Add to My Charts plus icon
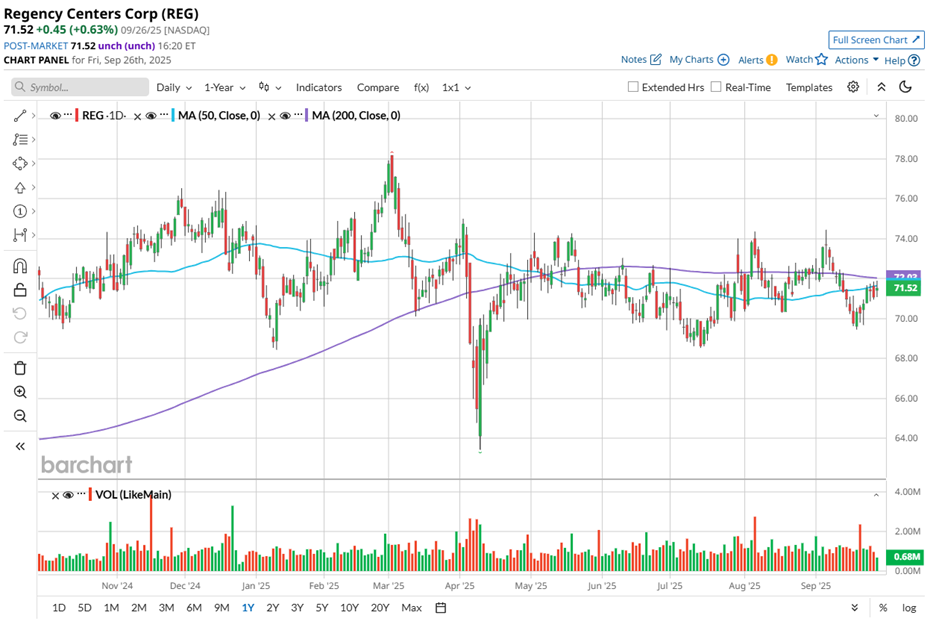 (x=723, y=60)
